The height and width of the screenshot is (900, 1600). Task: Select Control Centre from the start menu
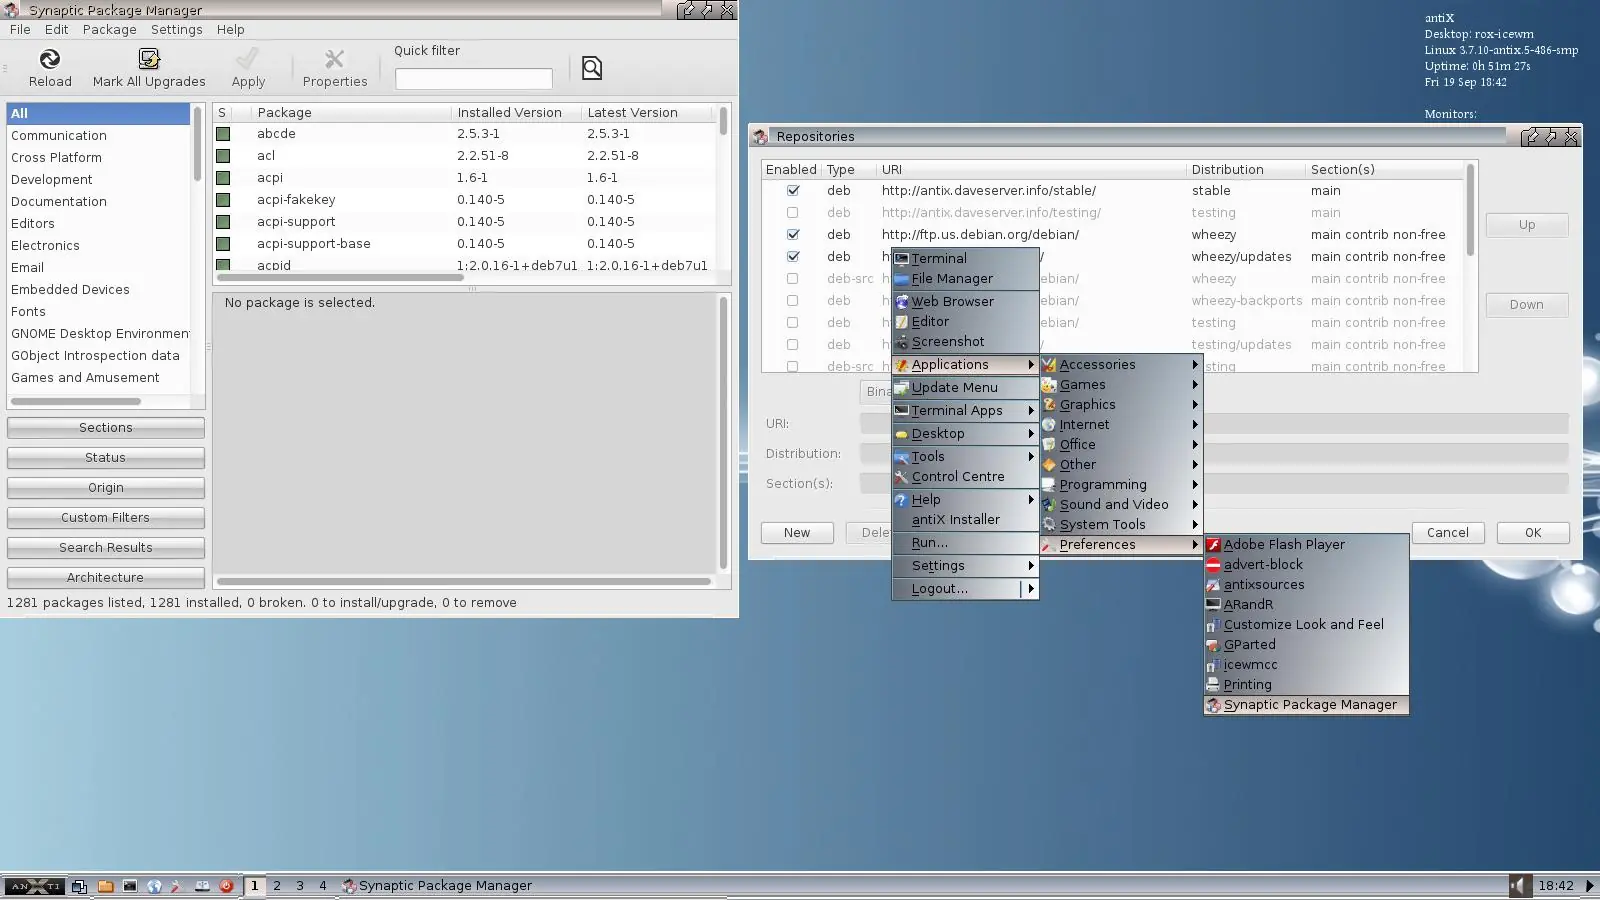tap(965, 477)
